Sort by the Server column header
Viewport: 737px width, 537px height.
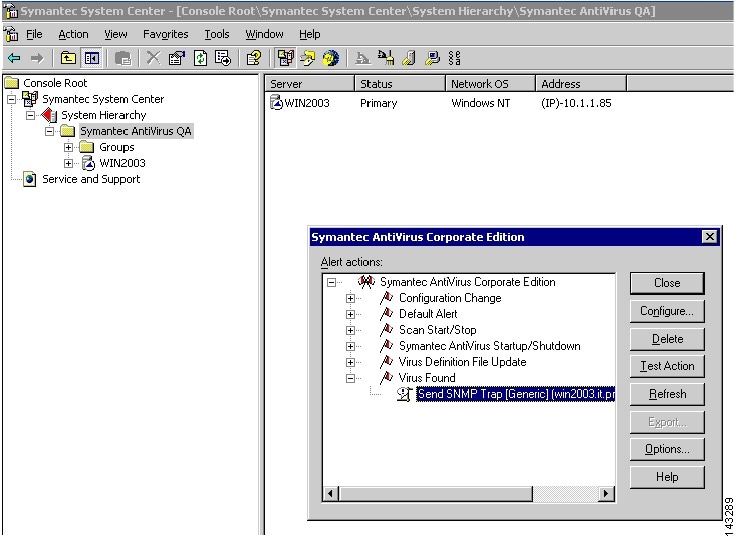[x=309, y=84]
